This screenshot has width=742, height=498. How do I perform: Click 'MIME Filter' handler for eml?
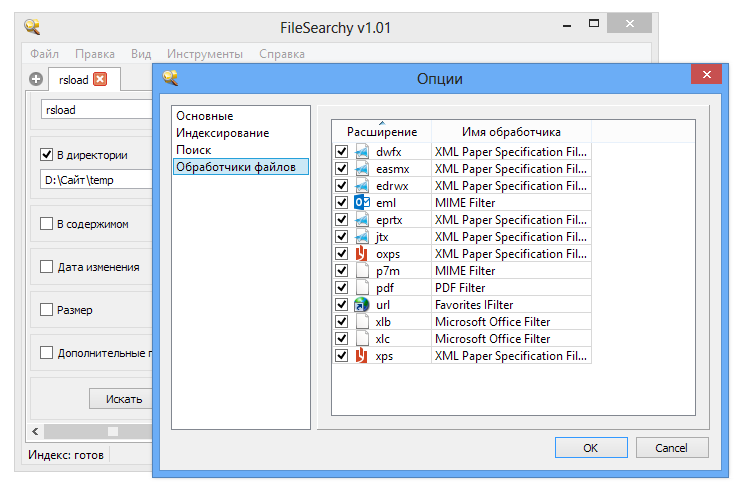tap(465, 203)
